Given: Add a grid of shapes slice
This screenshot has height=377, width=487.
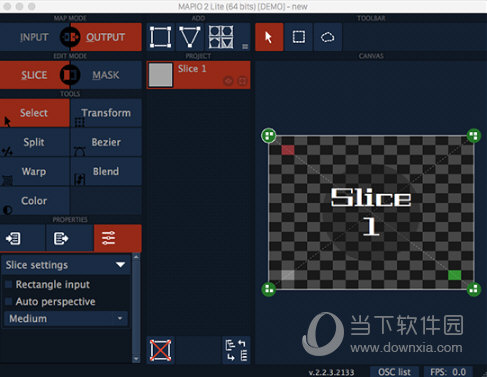Looking at the screenshot, I should (221, 37).
